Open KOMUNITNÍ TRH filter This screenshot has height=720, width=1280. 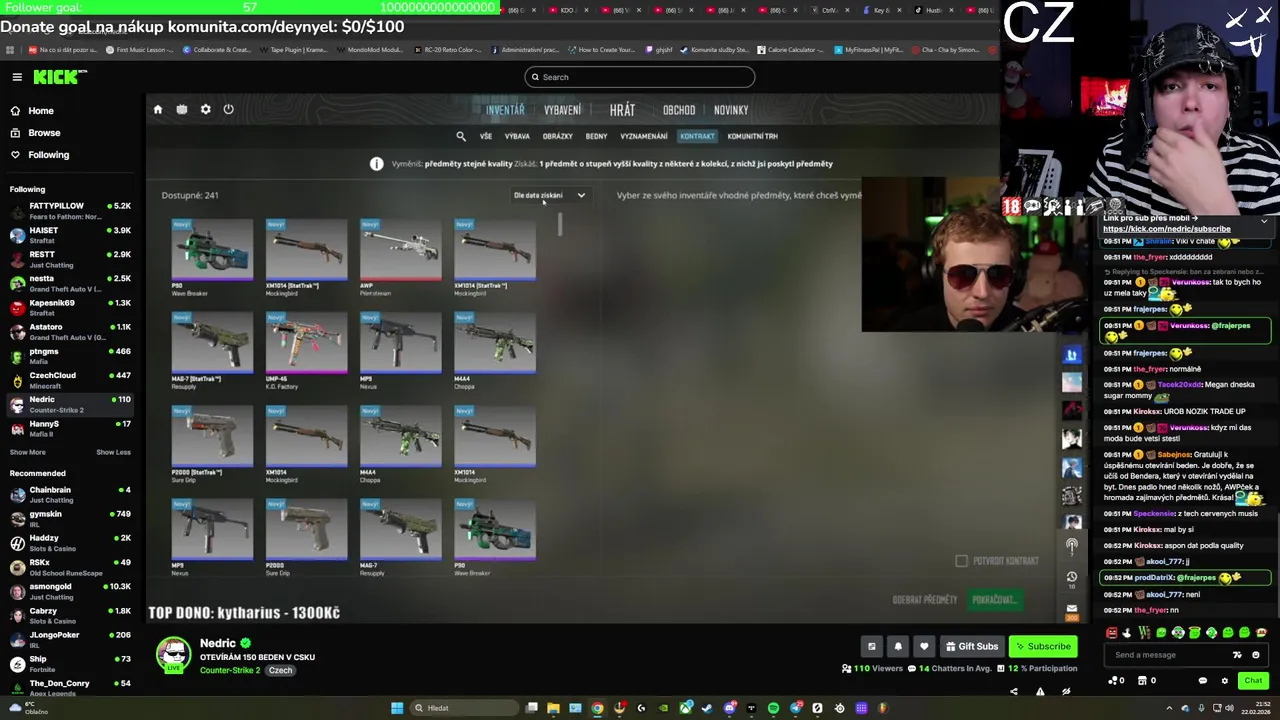pyautogui.click(x=752, y=136)
